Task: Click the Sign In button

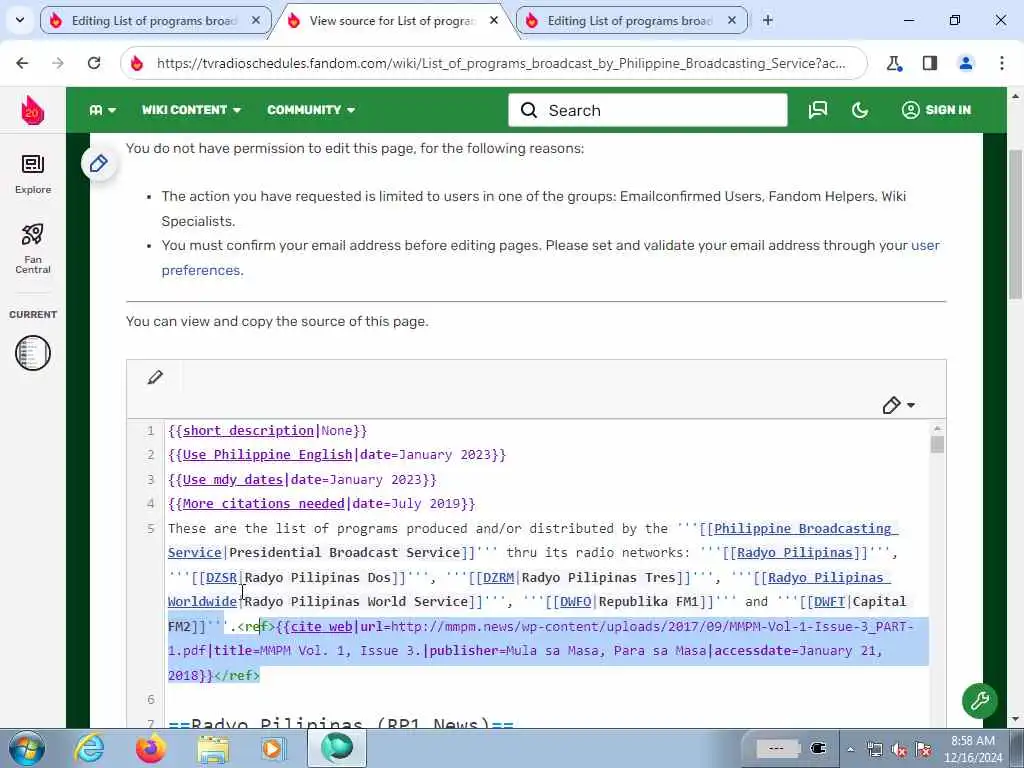Action: pyautogui.click(x=936, y=110)
